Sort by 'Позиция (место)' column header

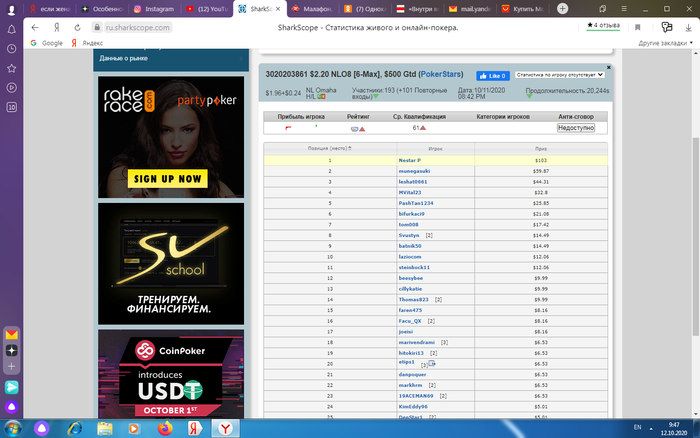[x=329, y=148]
